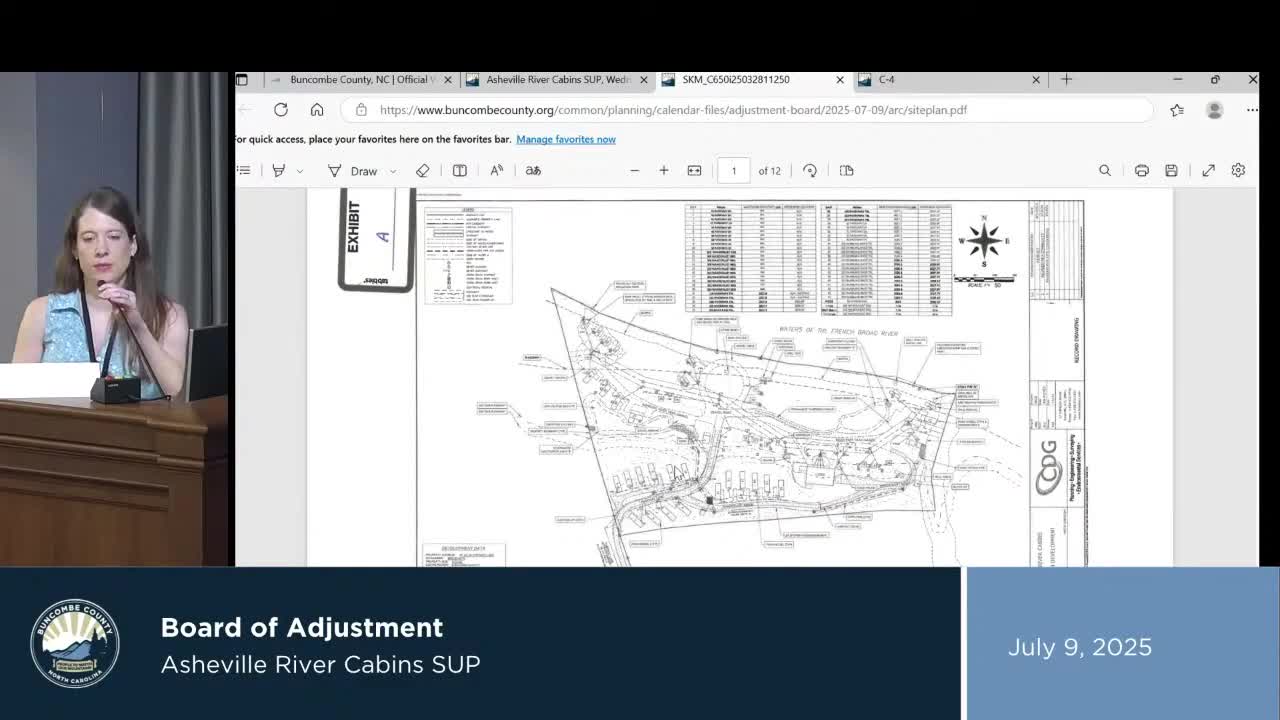Save the PDF with the disk icon
Screen dimensions: 1280x720
[1171, 171]
